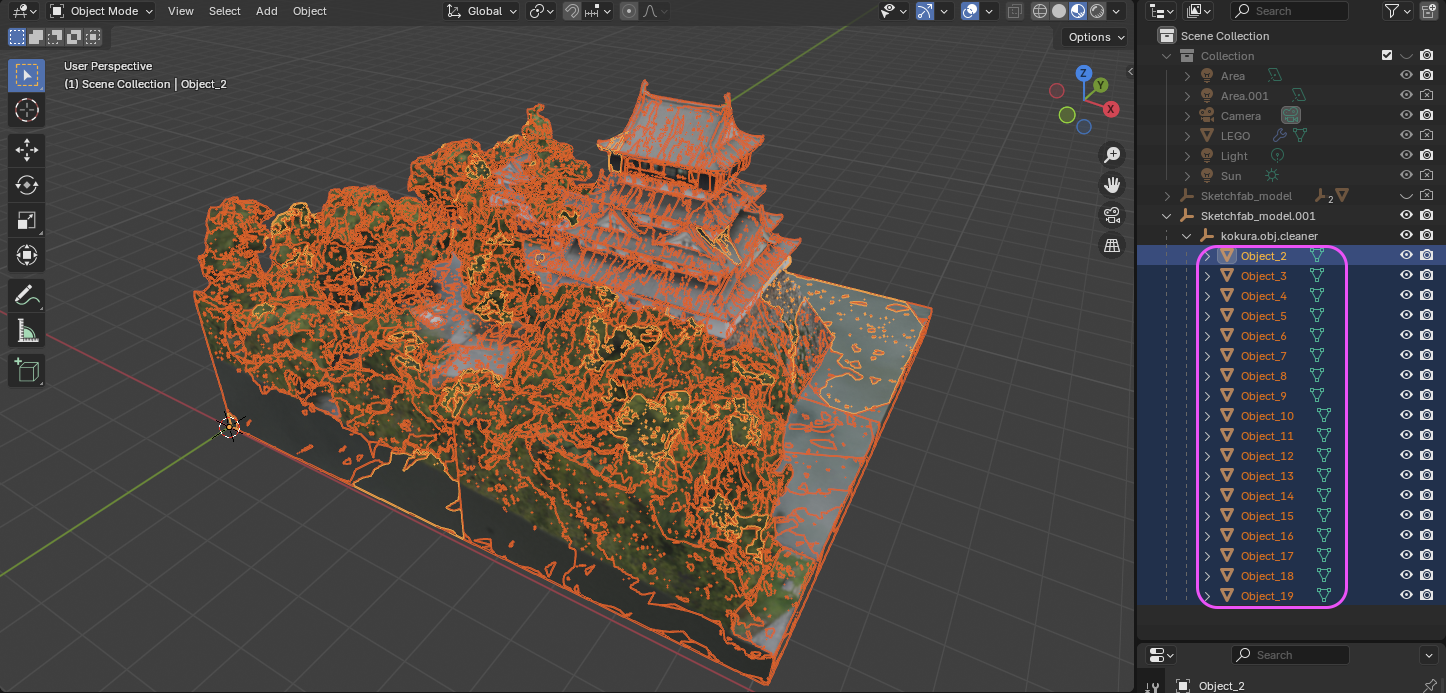Open the Global orientation dropdown
Viewport: 1446px width, 693px height.
[481, 11]
